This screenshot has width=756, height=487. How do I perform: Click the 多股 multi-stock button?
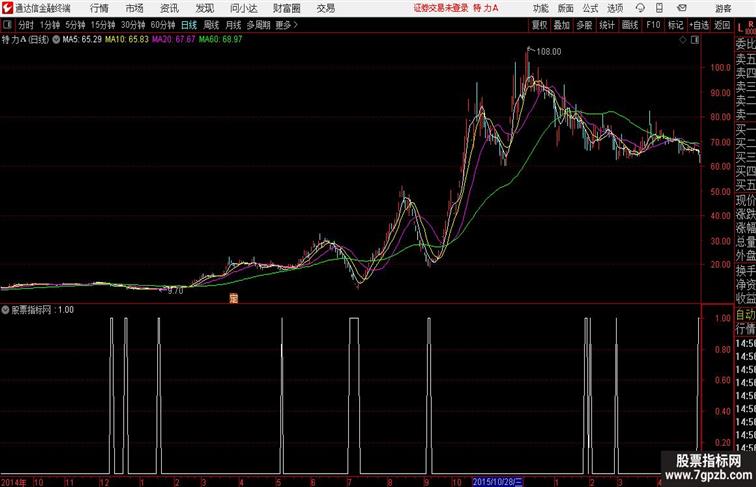click(584, 25)
